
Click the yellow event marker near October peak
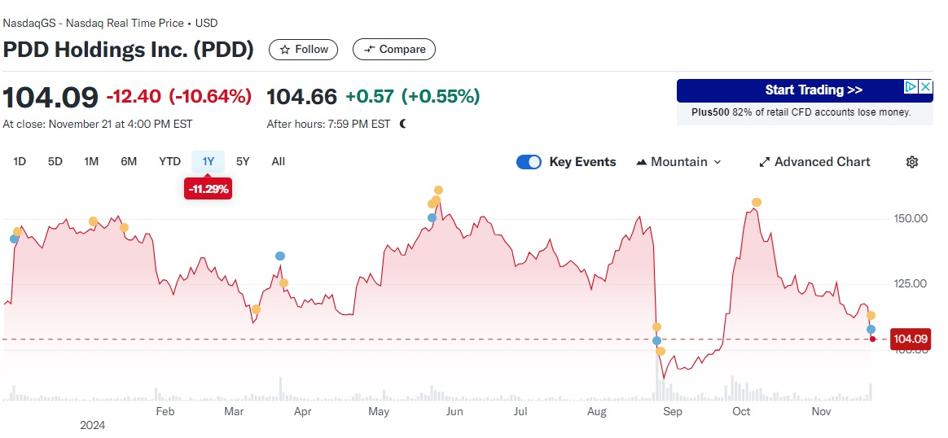click(756, 203)
